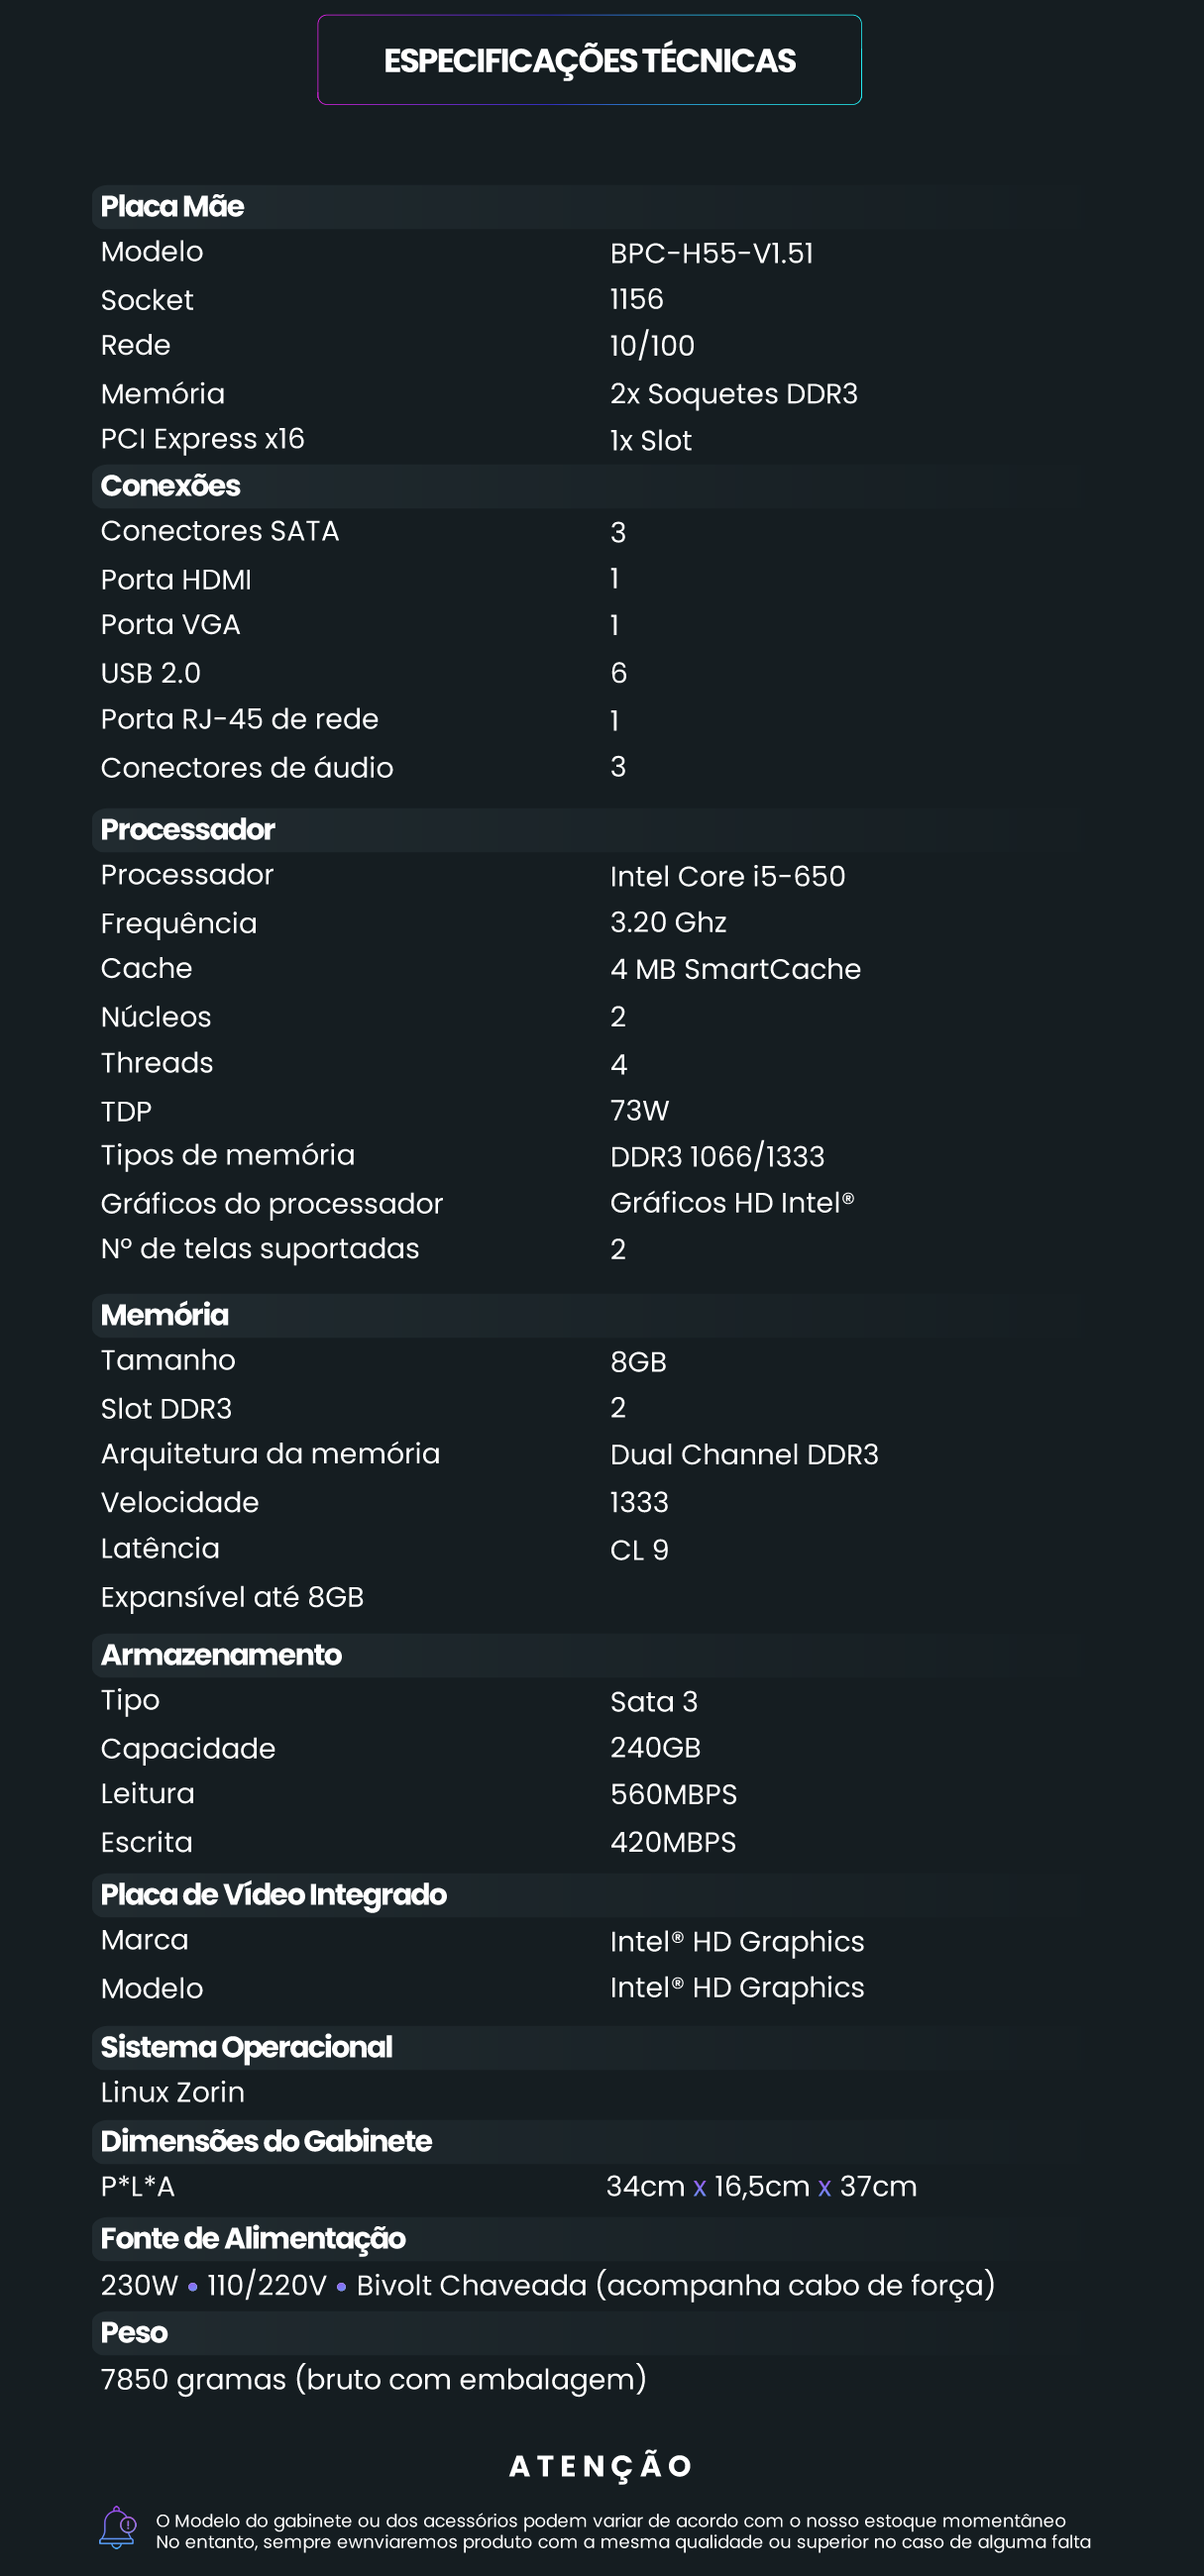This screenshot has height=2576, width=1204.
Task: Select the Fonte de Alimentação header
Action: pyautogui.click(x=253, y=2238)
